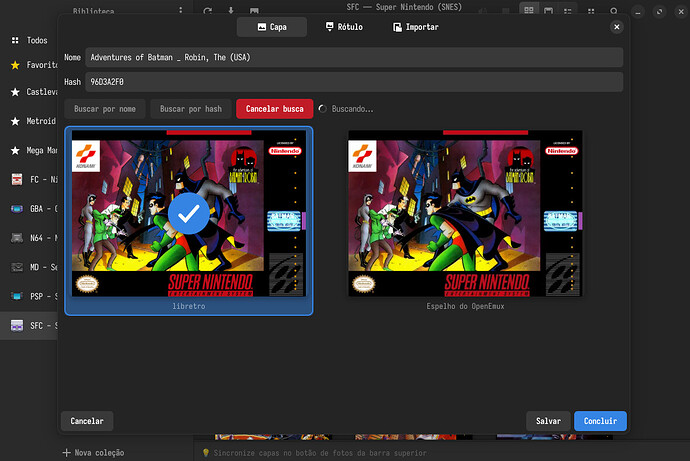Open Castlevania starred collection
The width and height of the screenshot is (690, 461).
click(15, 92)
